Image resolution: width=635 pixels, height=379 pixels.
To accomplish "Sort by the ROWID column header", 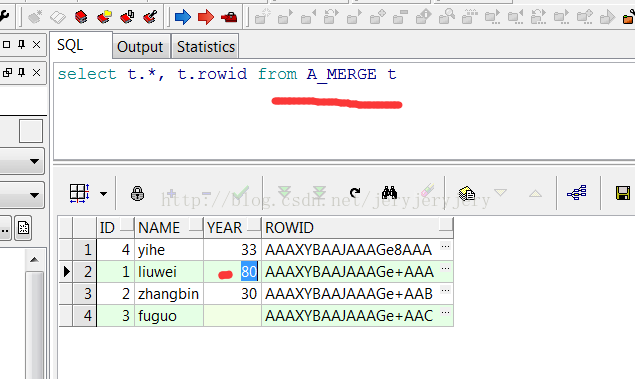I will [358, 228].
